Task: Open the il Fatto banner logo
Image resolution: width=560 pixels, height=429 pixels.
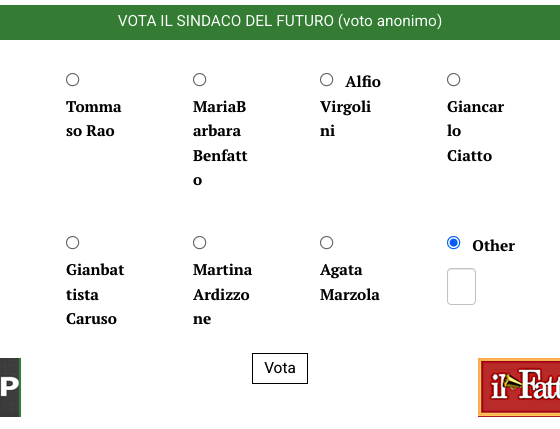Action: [519, 388]
